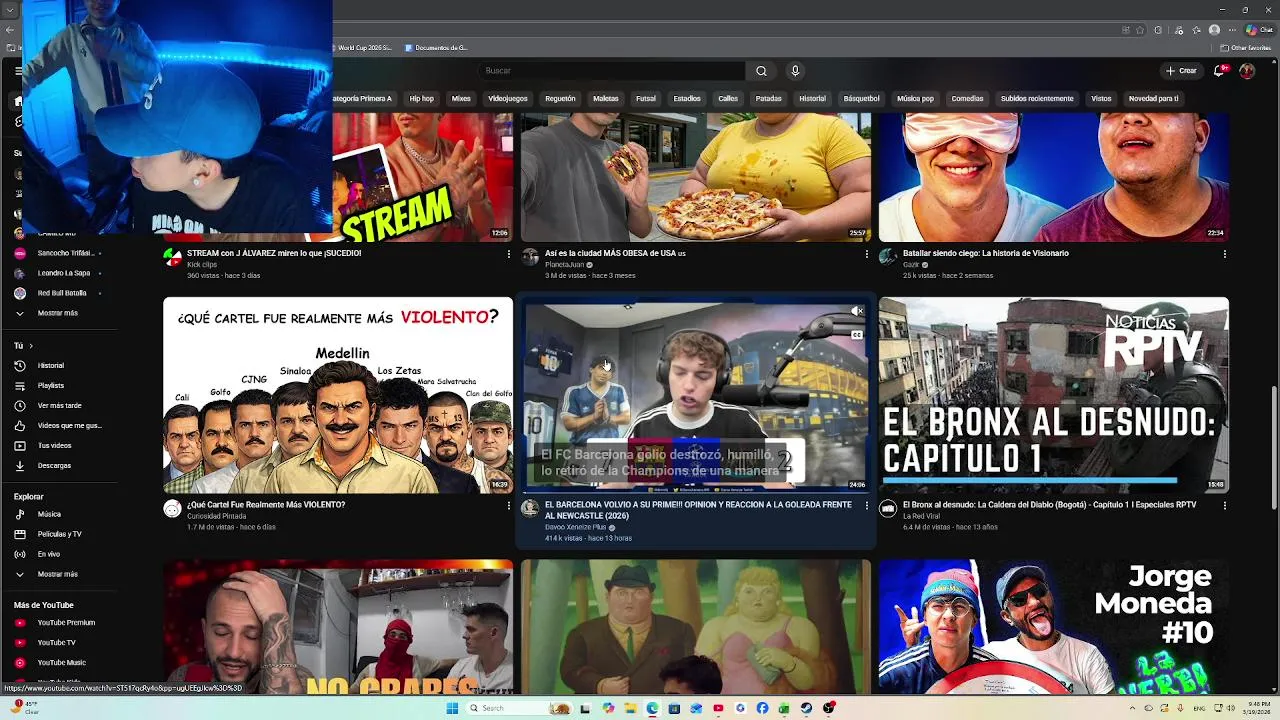
Task: Open PlanetaJuan channel name
Action: 565,265
